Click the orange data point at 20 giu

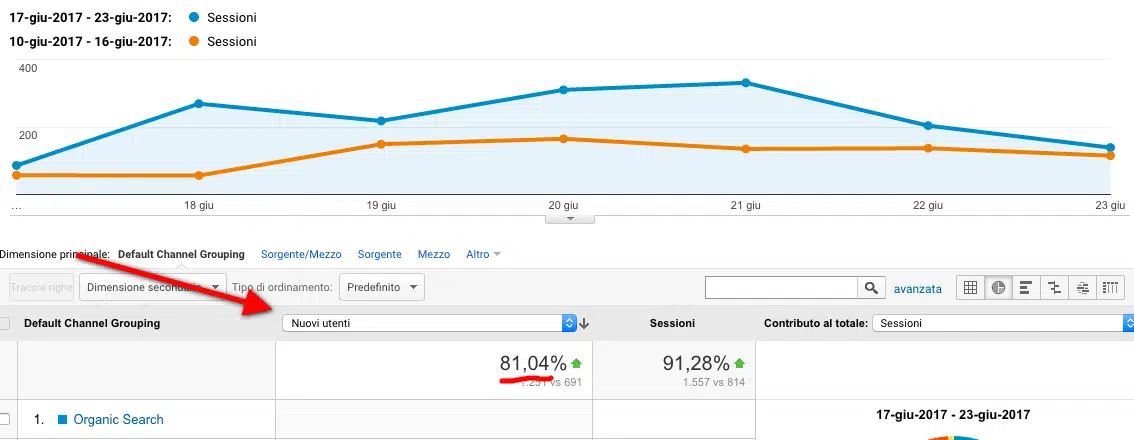pyautogui.click(x=563, y=138)
